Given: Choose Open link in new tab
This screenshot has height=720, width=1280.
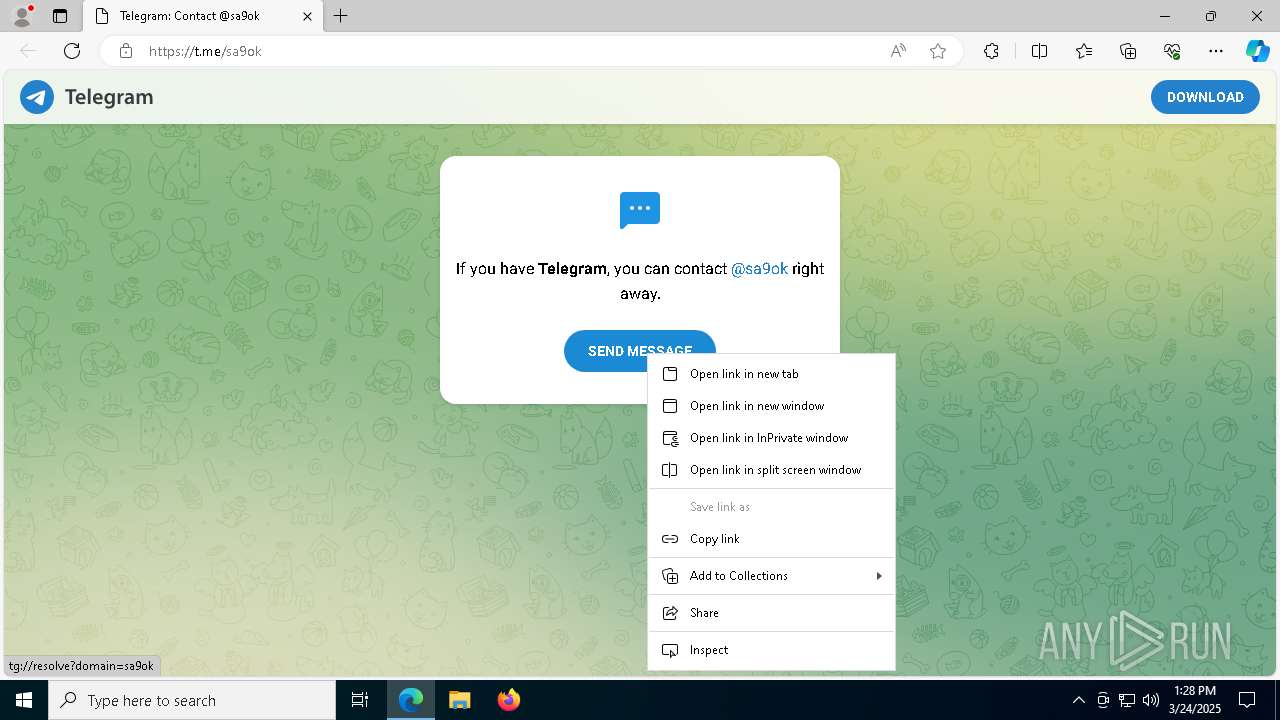Looking at the screenshot, I should [x=771, y=374].
